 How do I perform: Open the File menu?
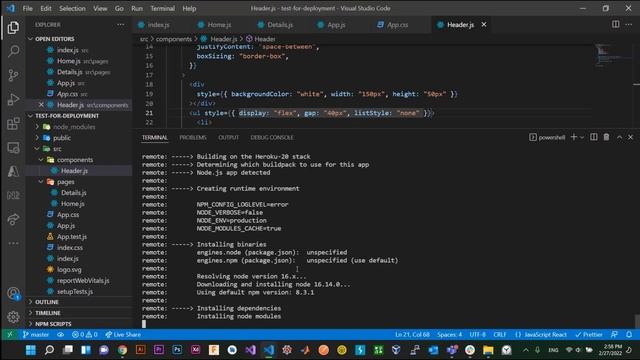click(x=27, y=8)
